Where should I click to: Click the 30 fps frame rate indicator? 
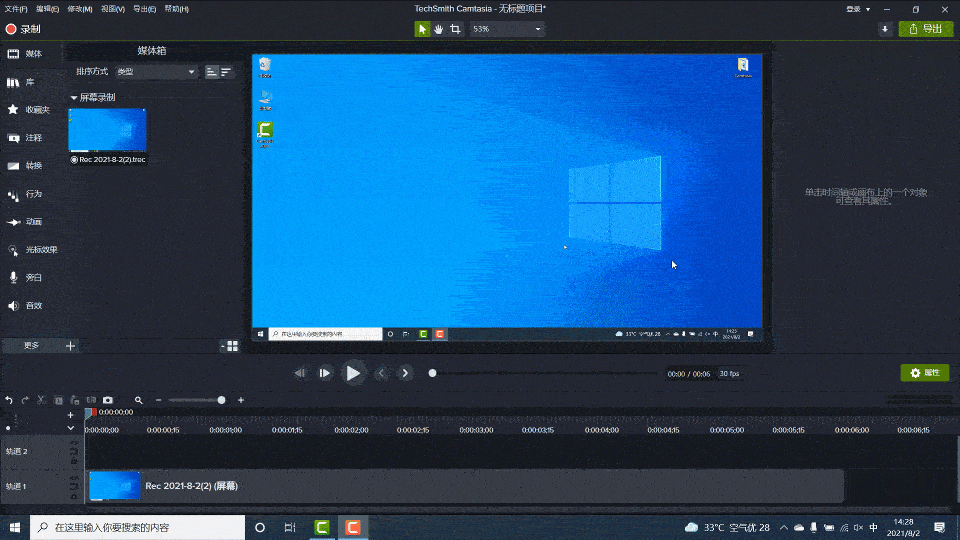[x=729, y=373]
